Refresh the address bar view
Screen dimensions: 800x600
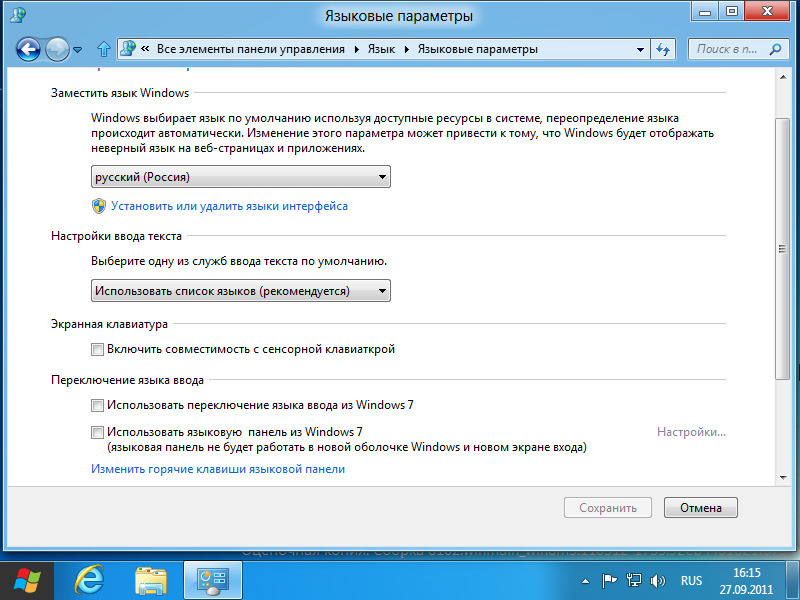click(x=663, y=49)
